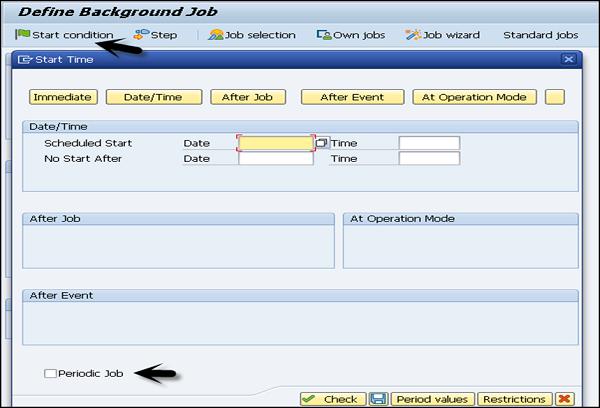This screenshot has width=600, height=408.
Task: Click the Step icon
Action: [141, 34]
